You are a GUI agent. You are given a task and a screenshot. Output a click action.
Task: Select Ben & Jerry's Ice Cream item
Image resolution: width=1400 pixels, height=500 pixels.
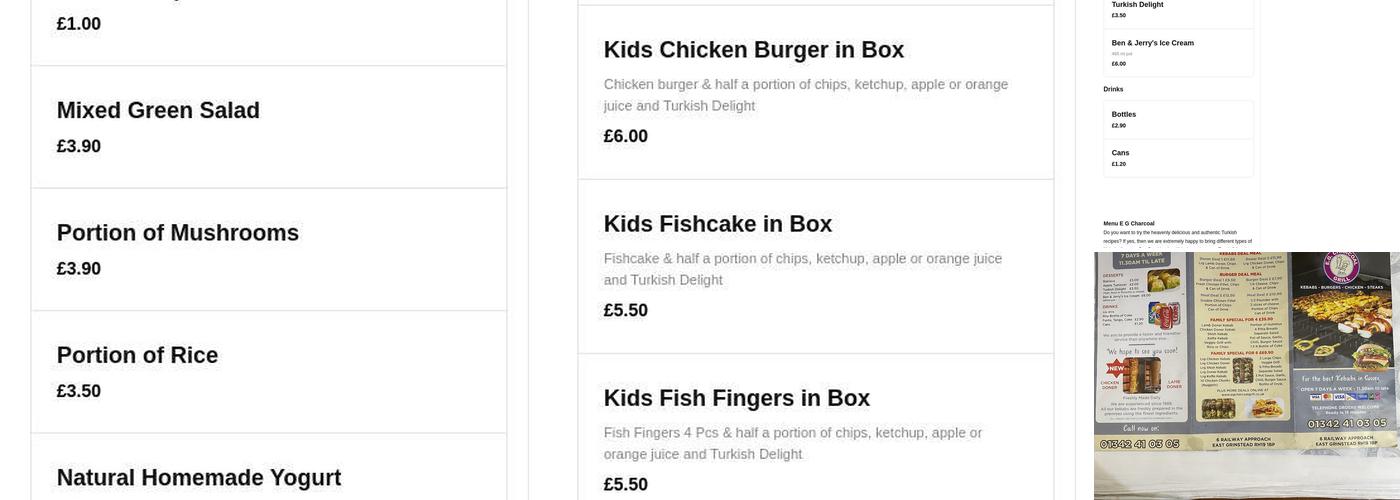pyautogui.click(x=1152, y=43)
